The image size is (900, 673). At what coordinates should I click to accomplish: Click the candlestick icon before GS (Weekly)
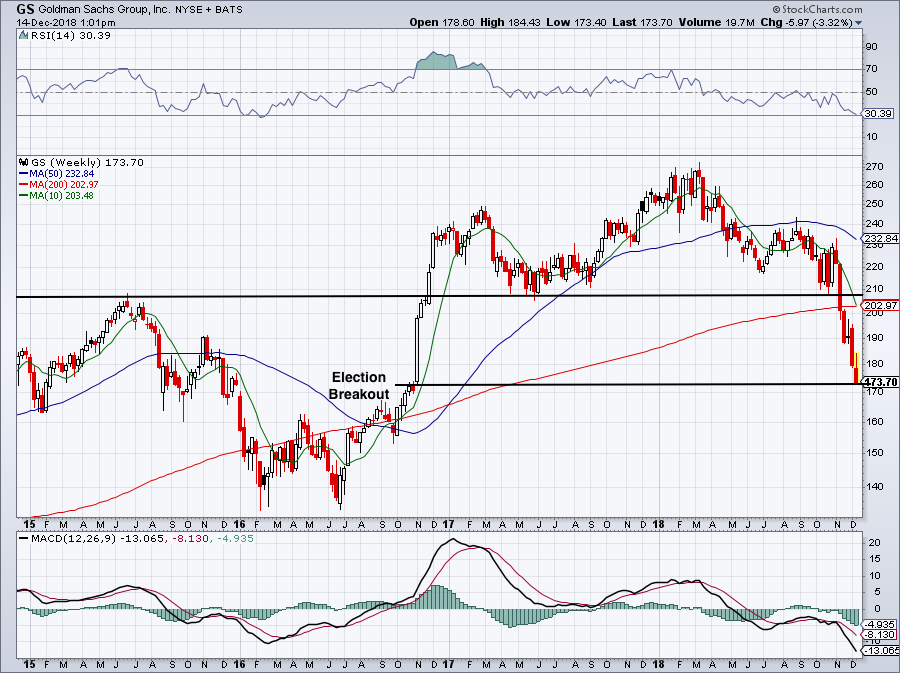[24, 162]
